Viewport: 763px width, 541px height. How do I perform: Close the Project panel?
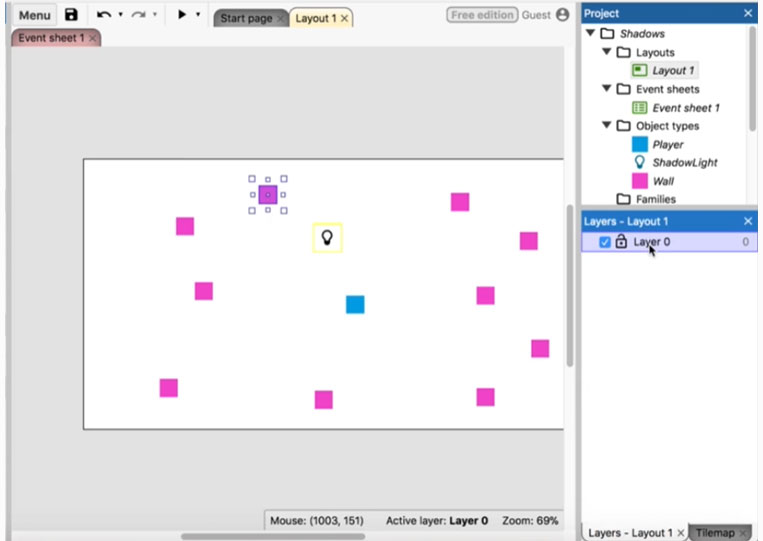click(748, 13)
